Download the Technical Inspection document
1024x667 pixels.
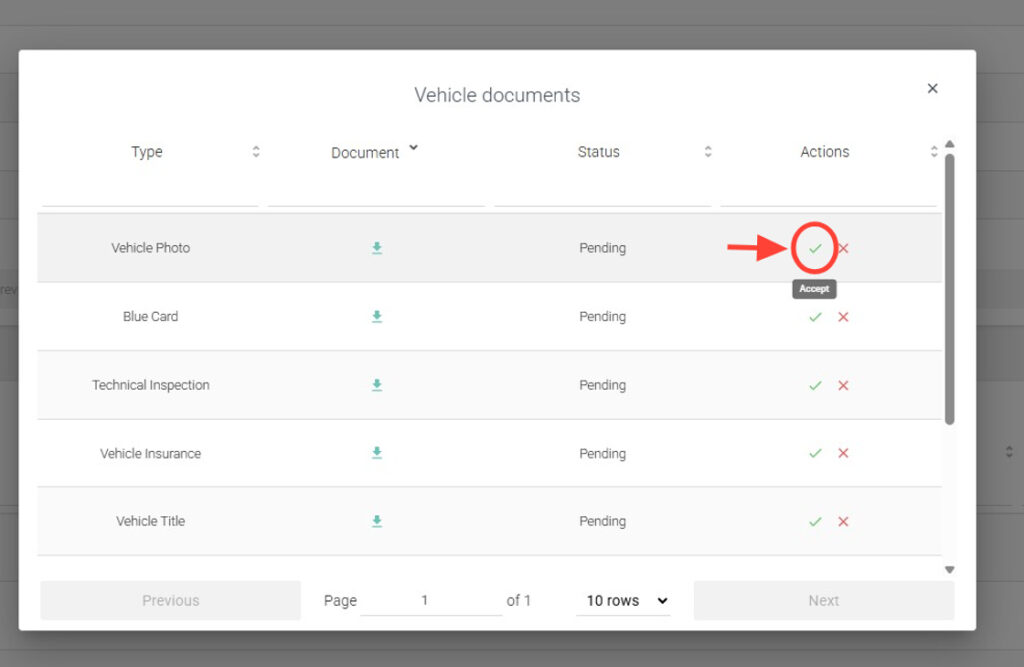(377, 385)
